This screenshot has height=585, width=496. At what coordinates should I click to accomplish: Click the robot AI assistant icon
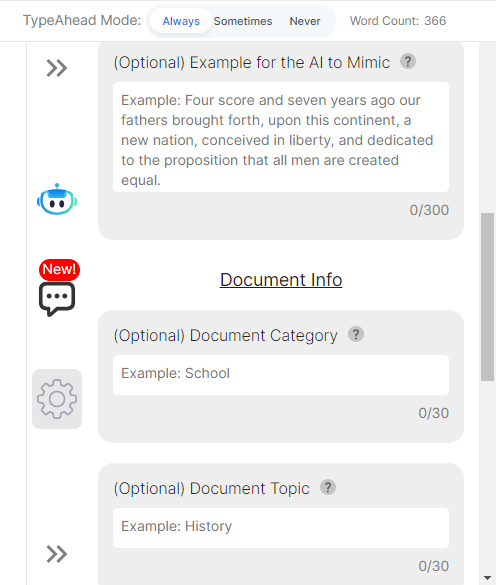click(57, 200)
